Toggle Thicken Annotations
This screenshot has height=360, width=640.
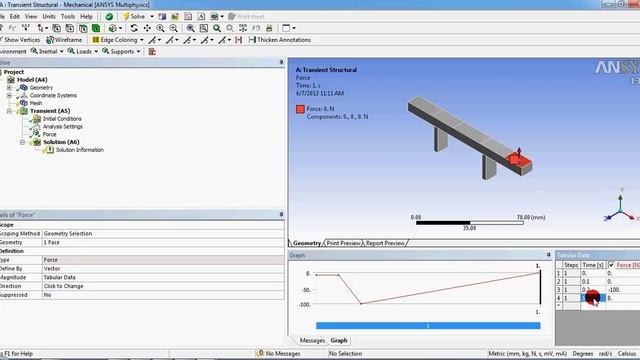(x=280, y=40)
